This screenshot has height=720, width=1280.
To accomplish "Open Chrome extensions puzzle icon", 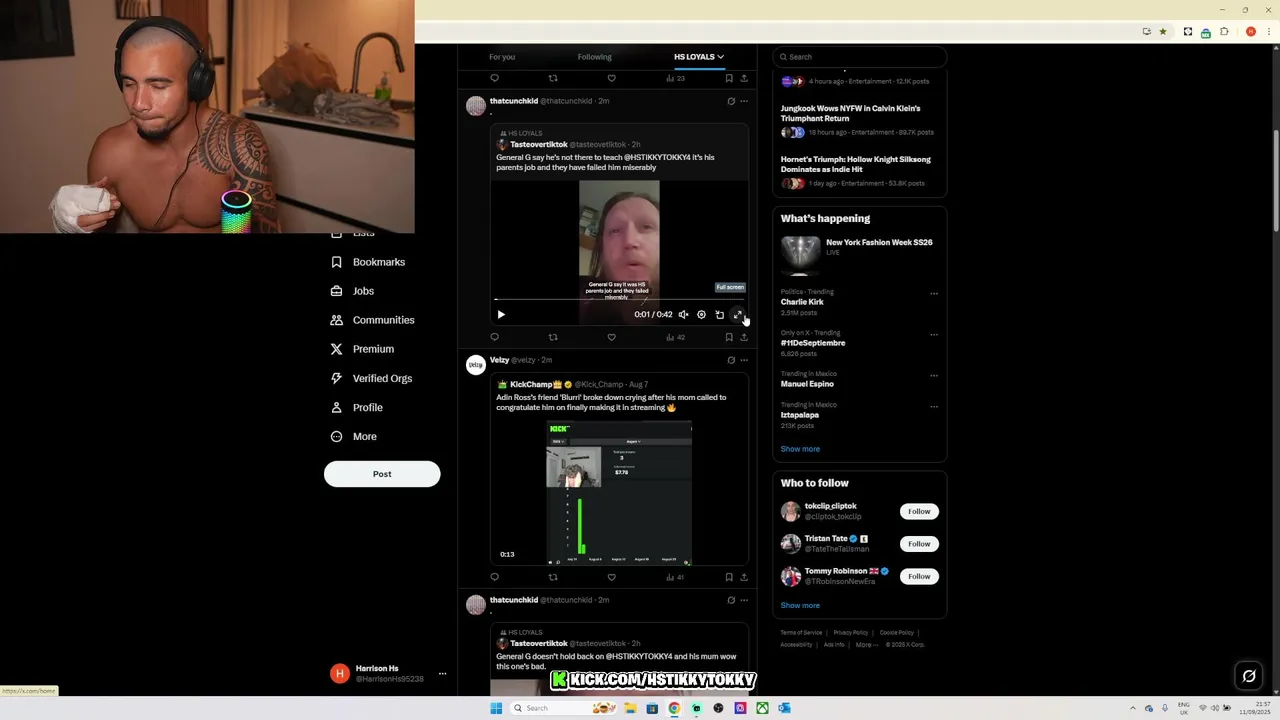I will (x=1224, y=32).
